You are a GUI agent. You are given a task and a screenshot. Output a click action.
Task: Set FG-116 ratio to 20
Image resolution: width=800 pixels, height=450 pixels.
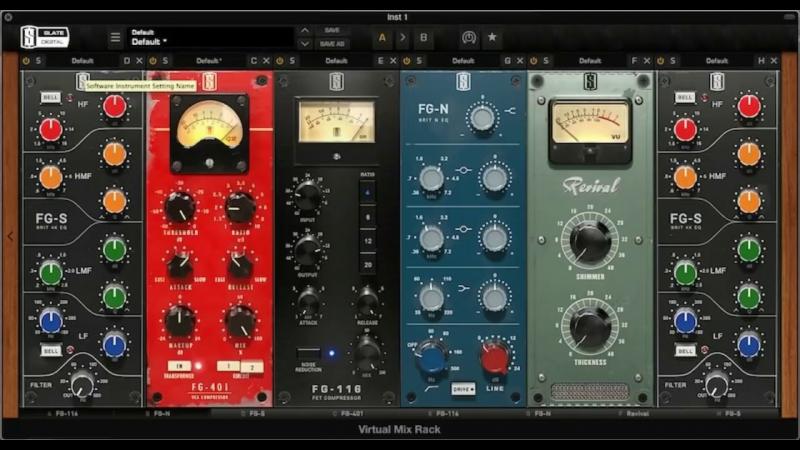click(x=367, y=264)
